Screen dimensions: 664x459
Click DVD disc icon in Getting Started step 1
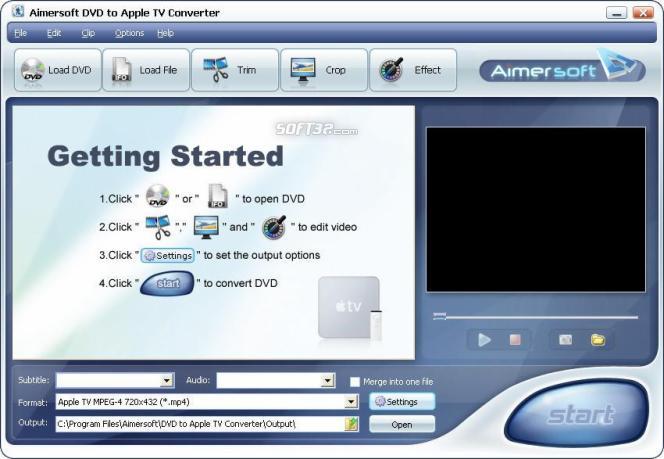158,196
